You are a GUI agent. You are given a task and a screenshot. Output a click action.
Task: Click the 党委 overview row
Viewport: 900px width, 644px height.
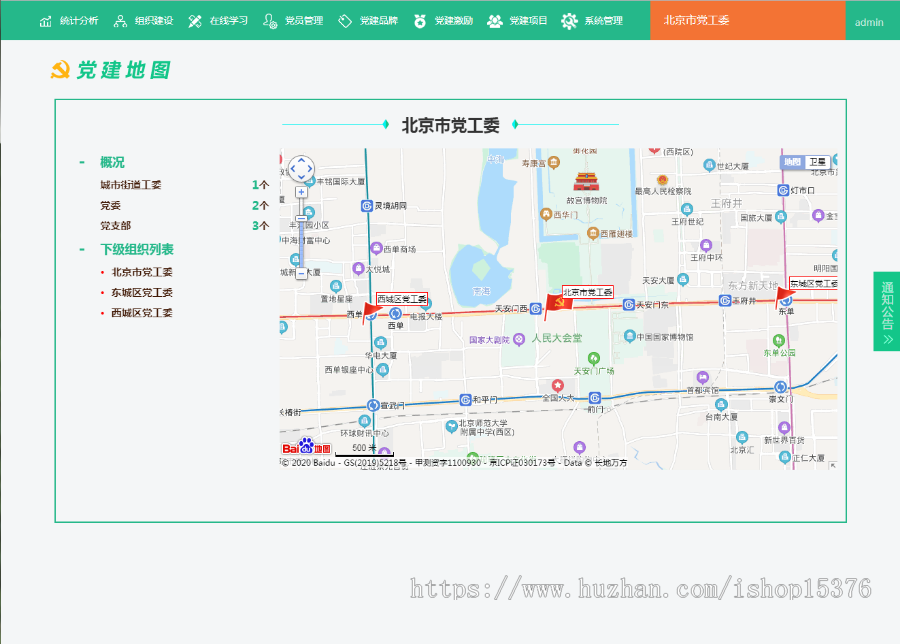(x=184, y=205)
